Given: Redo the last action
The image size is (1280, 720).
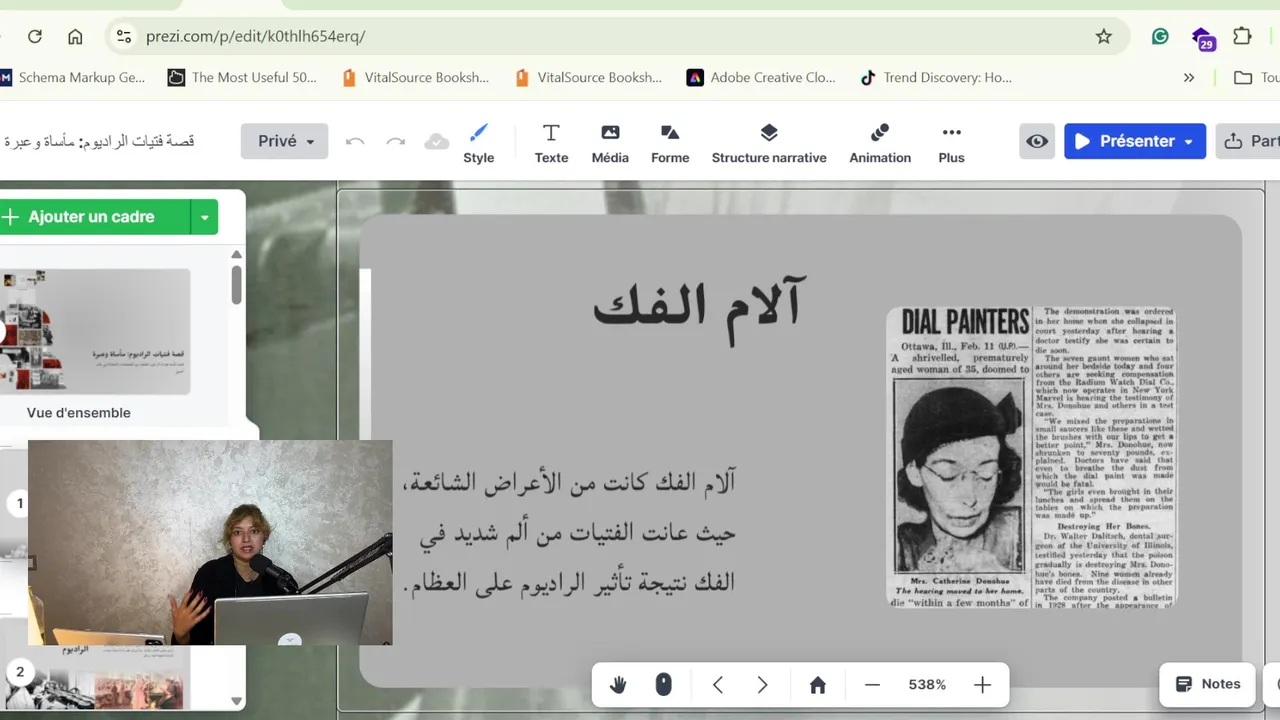Looking at the screenshot, I should coord(396,141).
